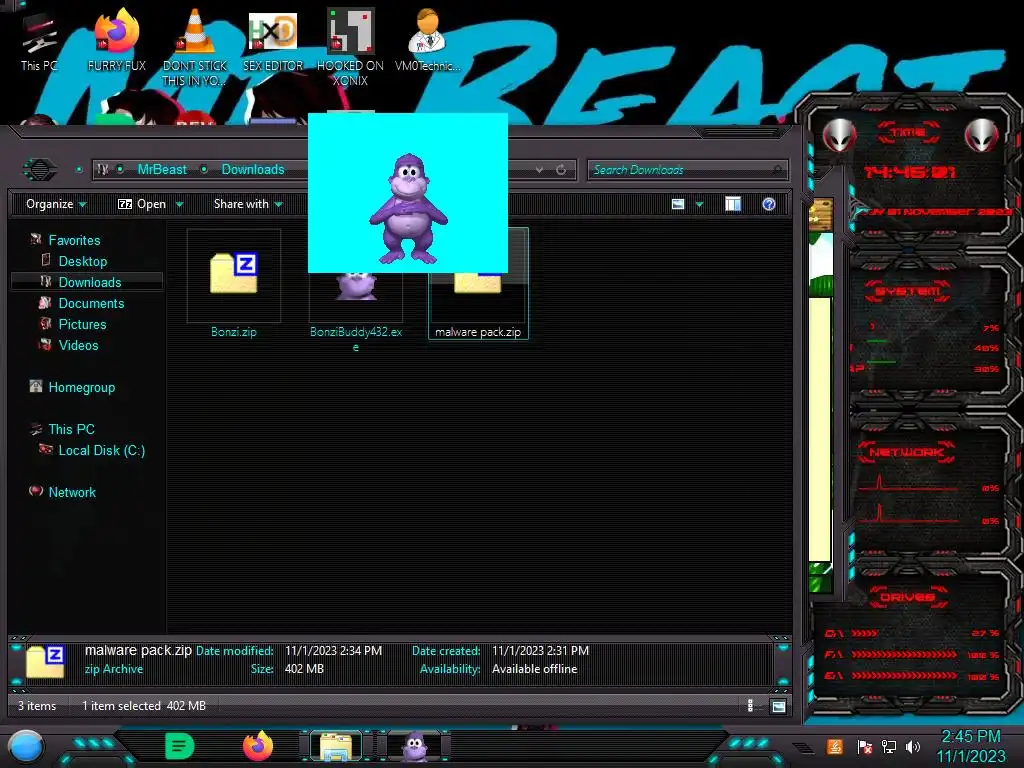Open the Share with menu
The height and width of the screenshot is (768, 1024).
click(x=248, y=204)
